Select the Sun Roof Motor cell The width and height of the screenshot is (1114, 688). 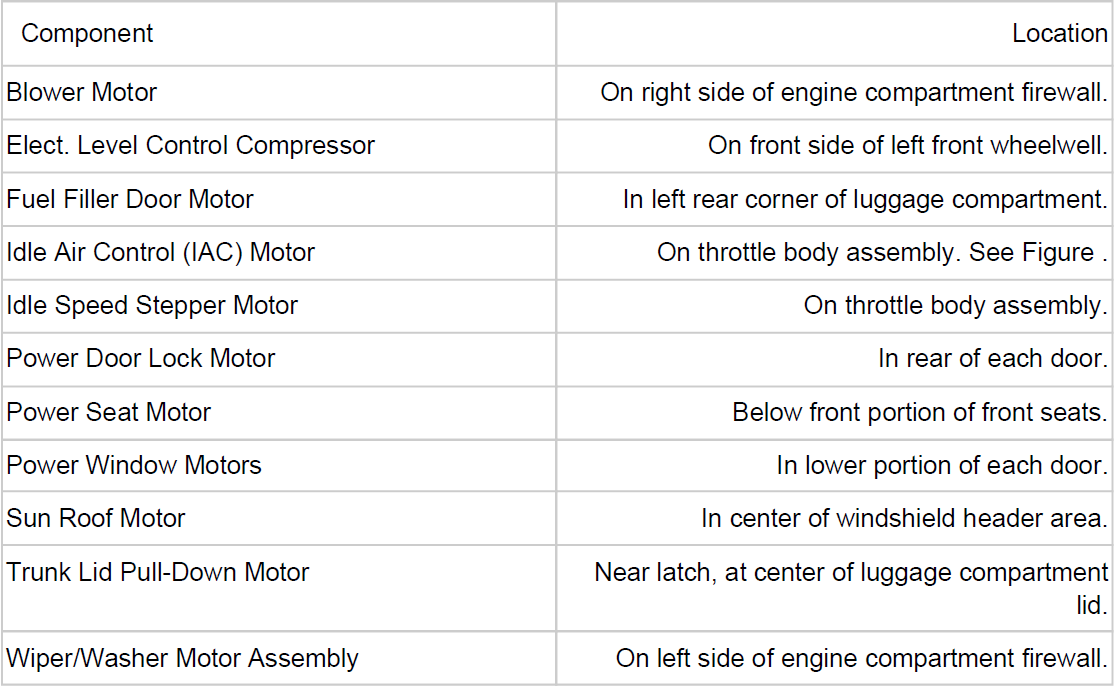(96, 518)
